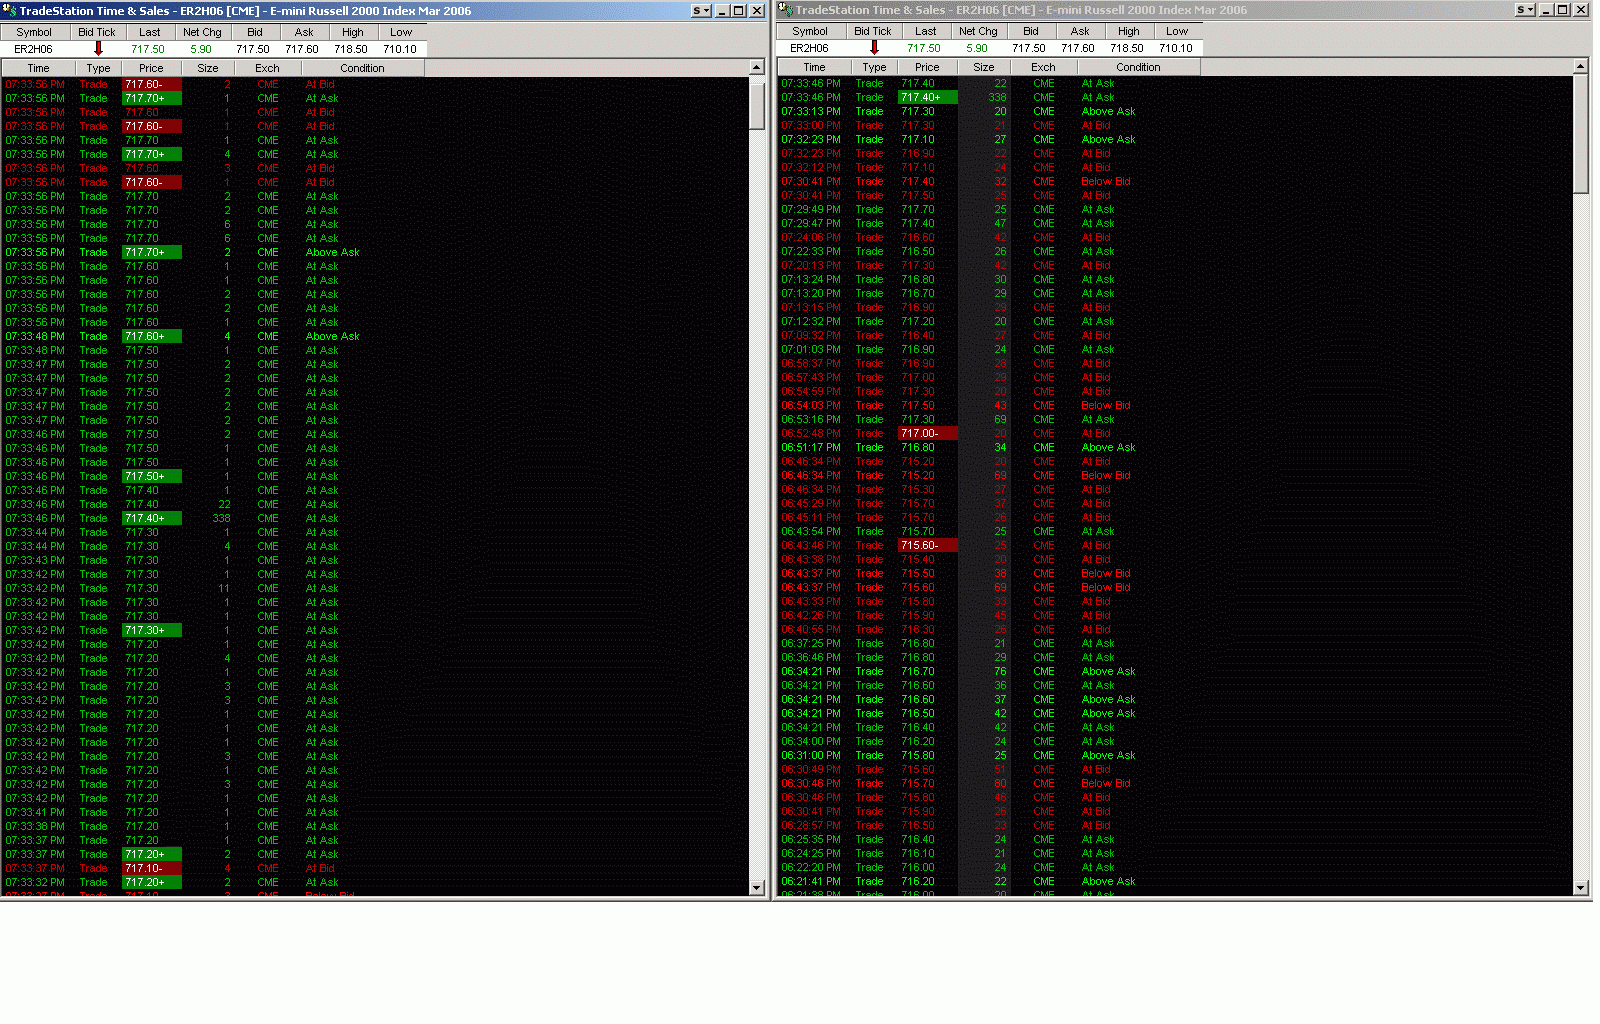The width and height of the screenshot is (1600, 1024).
Task: Click the Exch column header in the right window
Action: point(1043,67)
